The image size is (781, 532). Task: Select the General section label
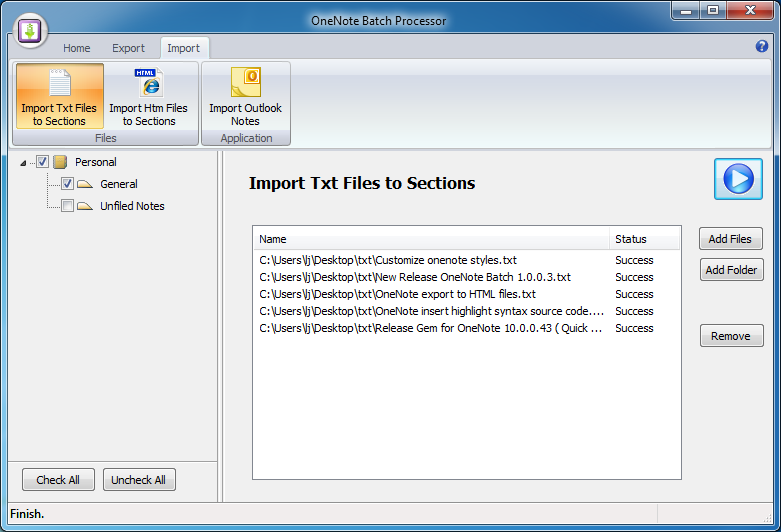119,184
